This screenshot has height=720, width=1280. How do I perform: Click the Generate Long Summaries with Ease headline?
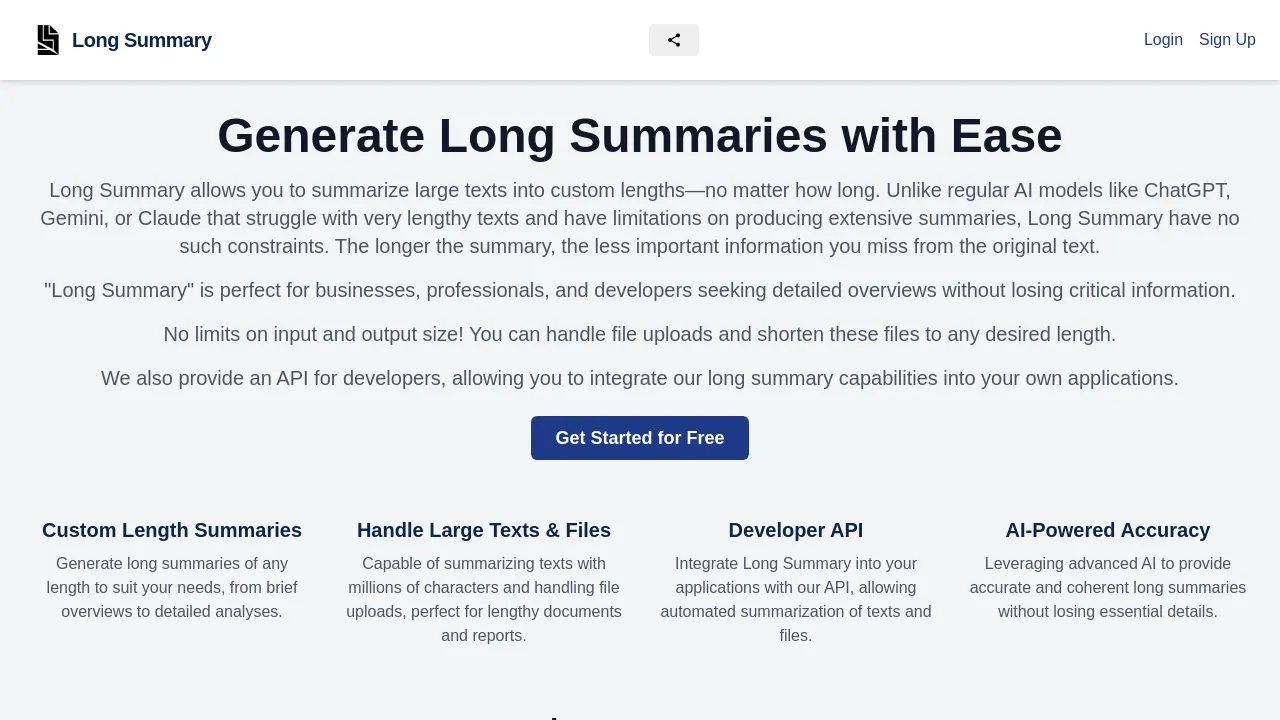640,137
